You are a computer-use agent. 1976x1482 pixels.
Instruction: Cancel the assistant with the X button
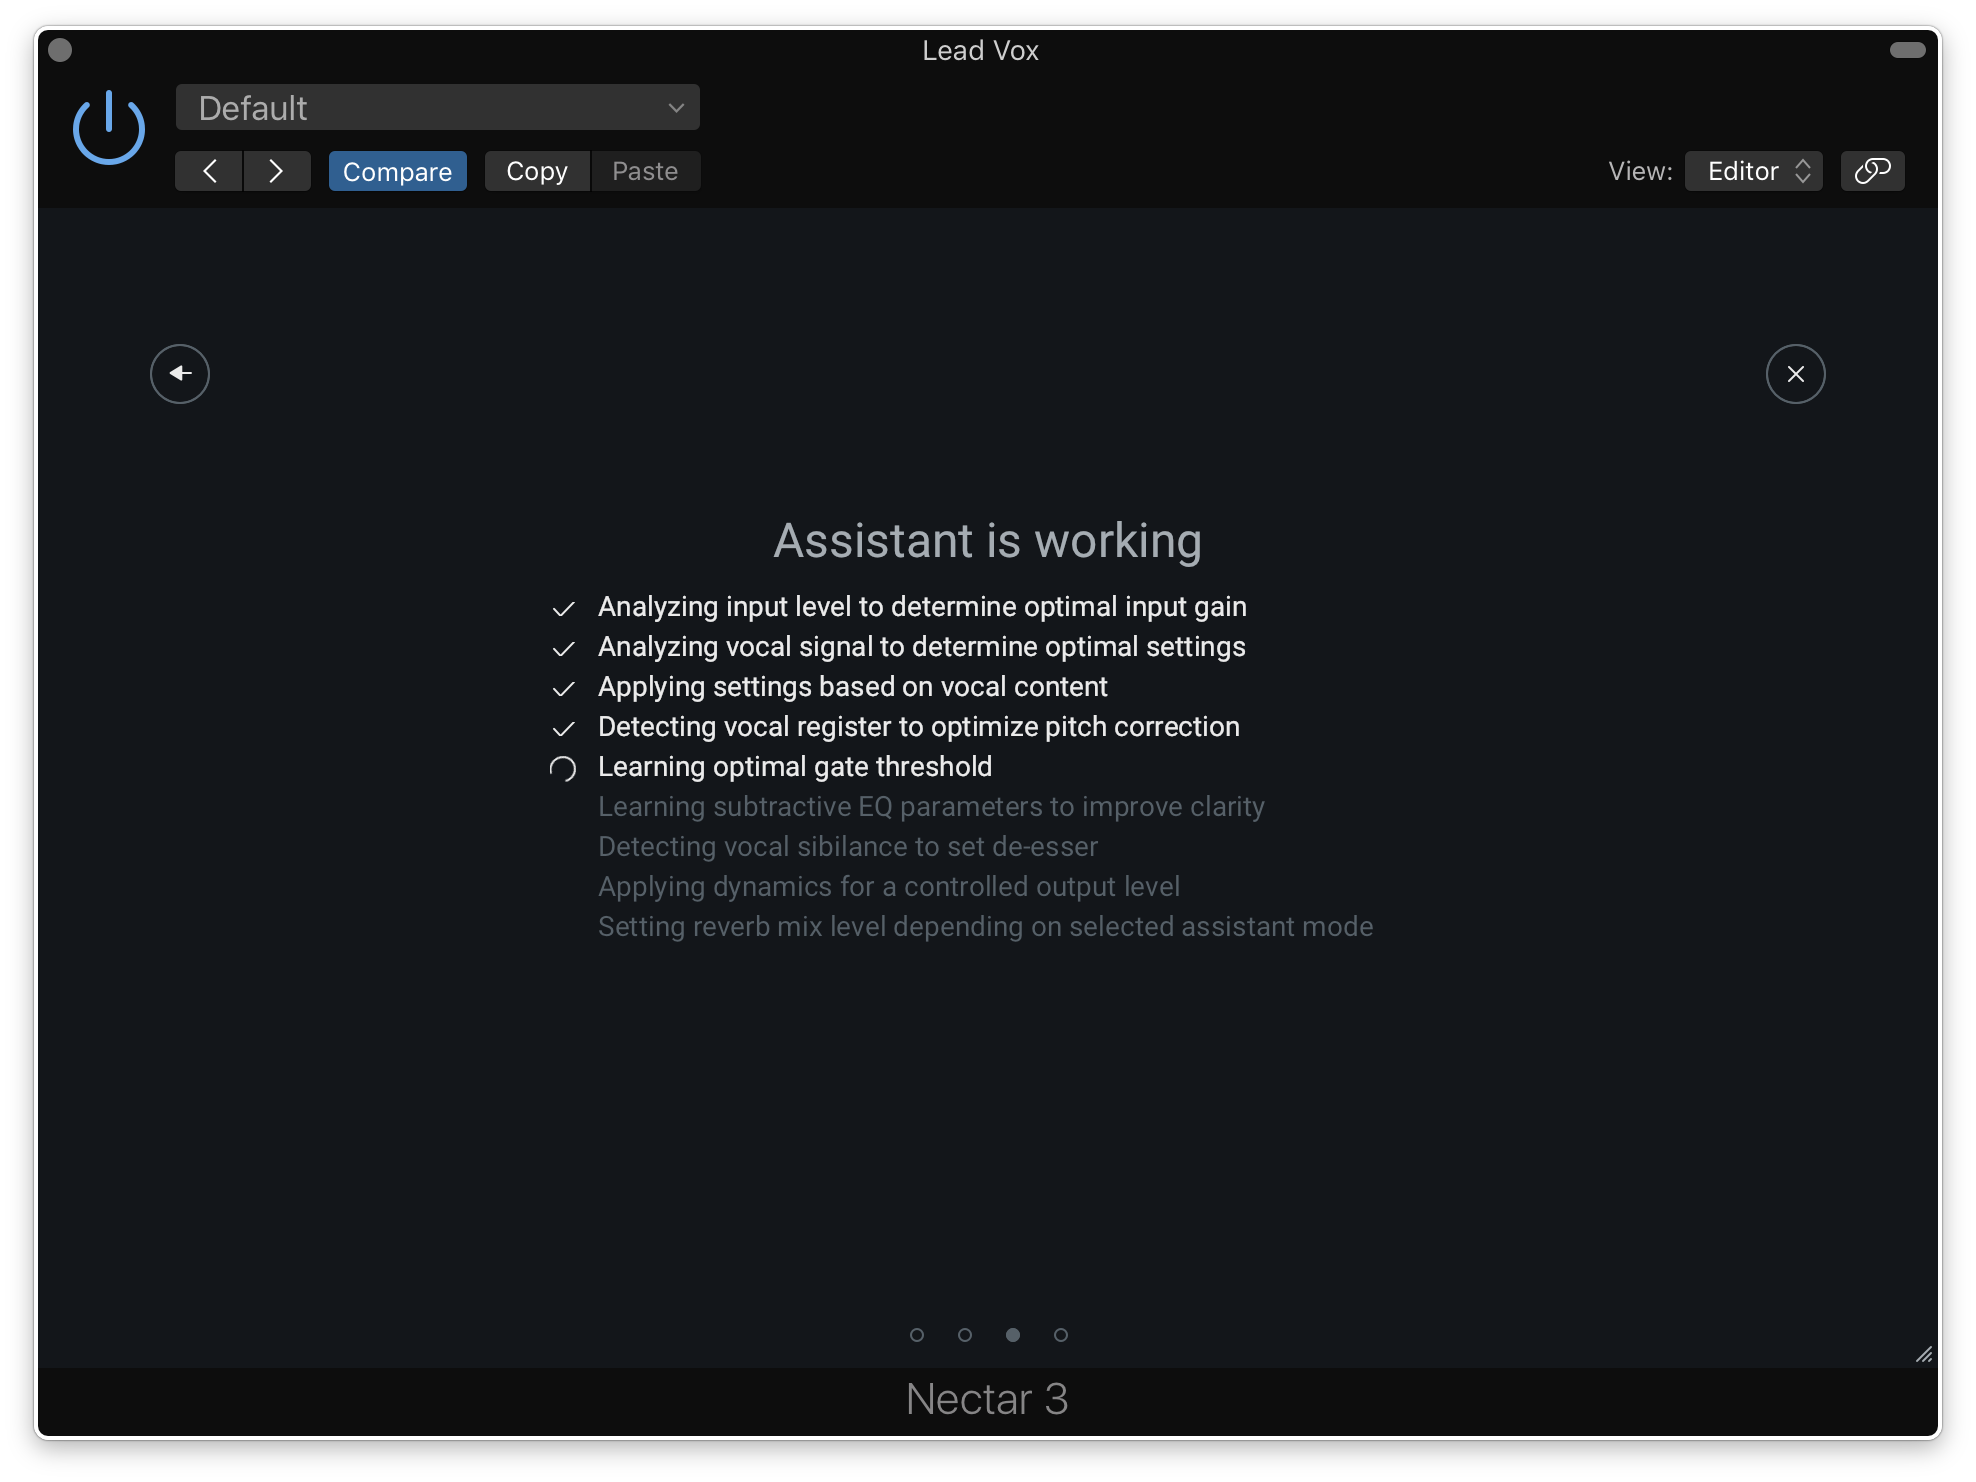pos(1795,374)
